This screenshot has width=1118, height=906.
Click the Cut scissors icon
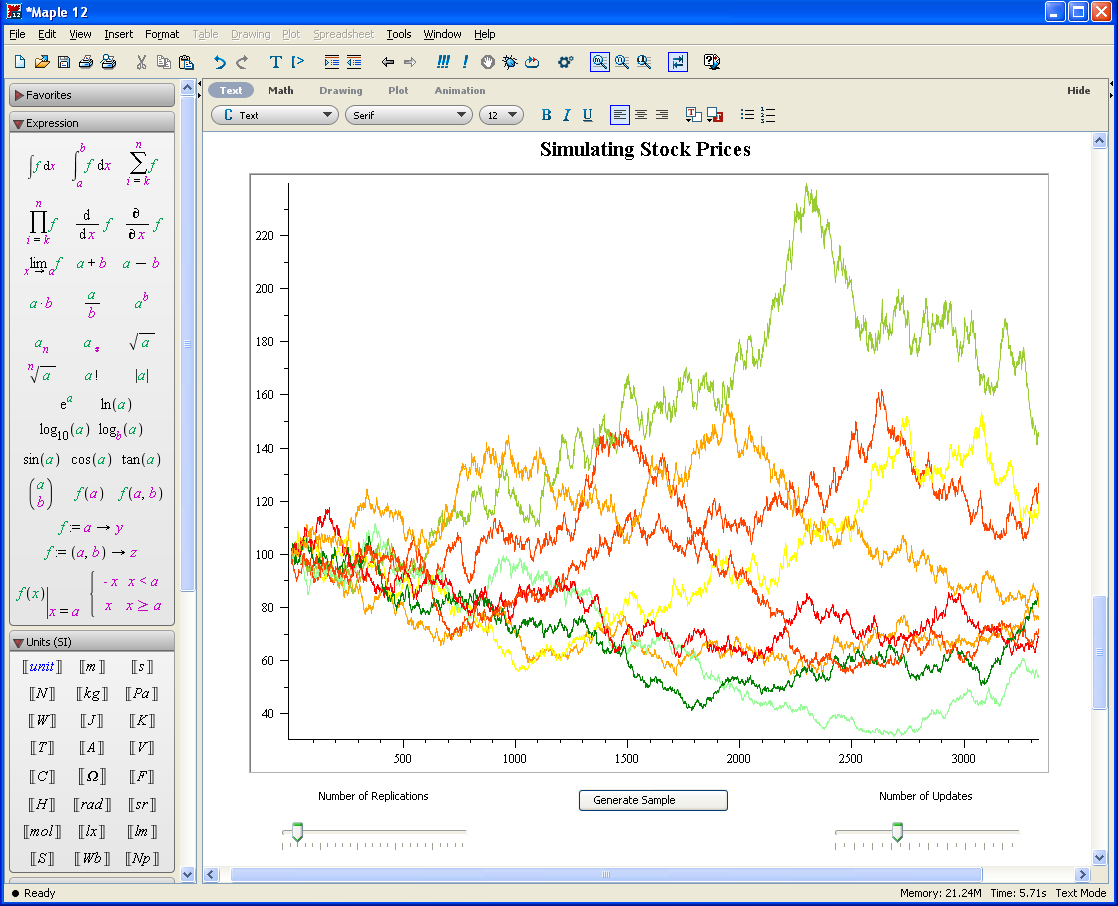click(142, 62)
